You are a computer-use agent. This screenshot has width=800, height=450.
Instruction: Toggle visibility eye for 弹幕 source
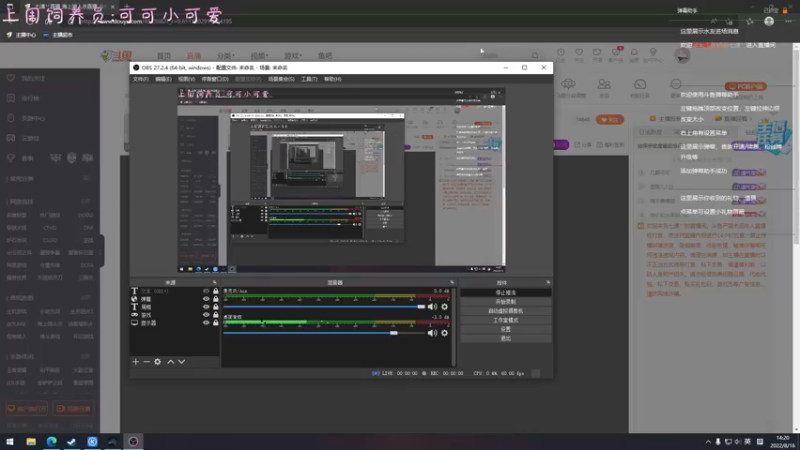[206, 299]
